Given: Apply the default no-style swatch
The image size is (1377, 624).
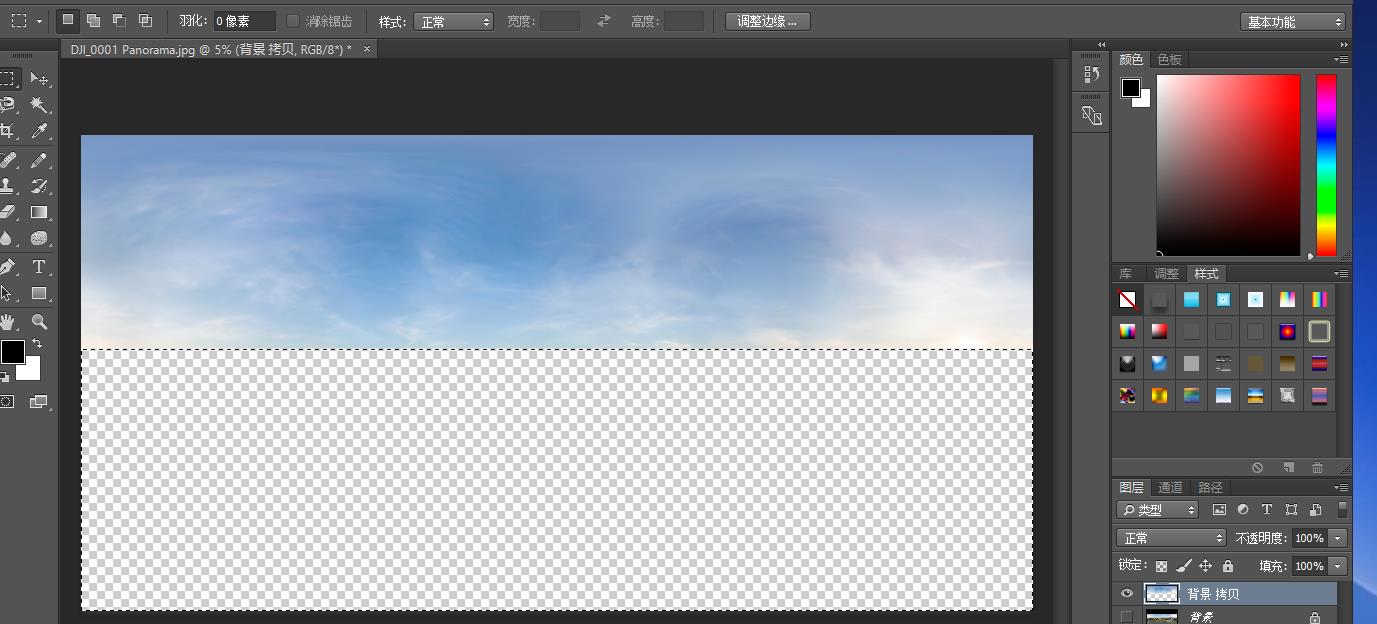Looking at the screenshot, I should tap(1127, 299).
